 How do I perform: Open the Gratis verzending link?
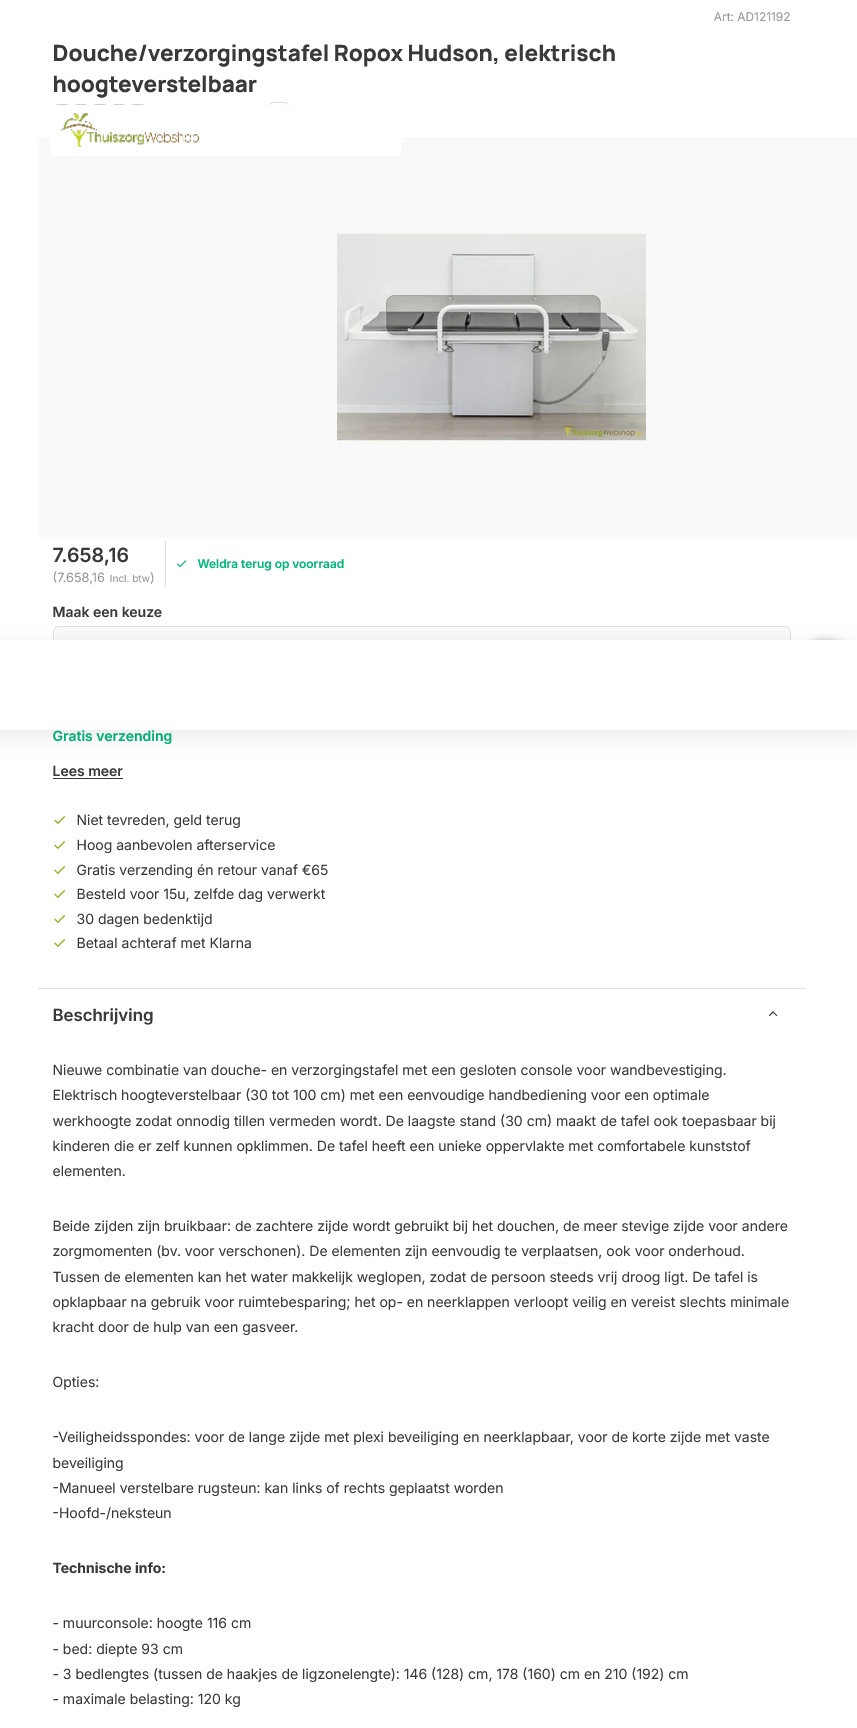112,735
